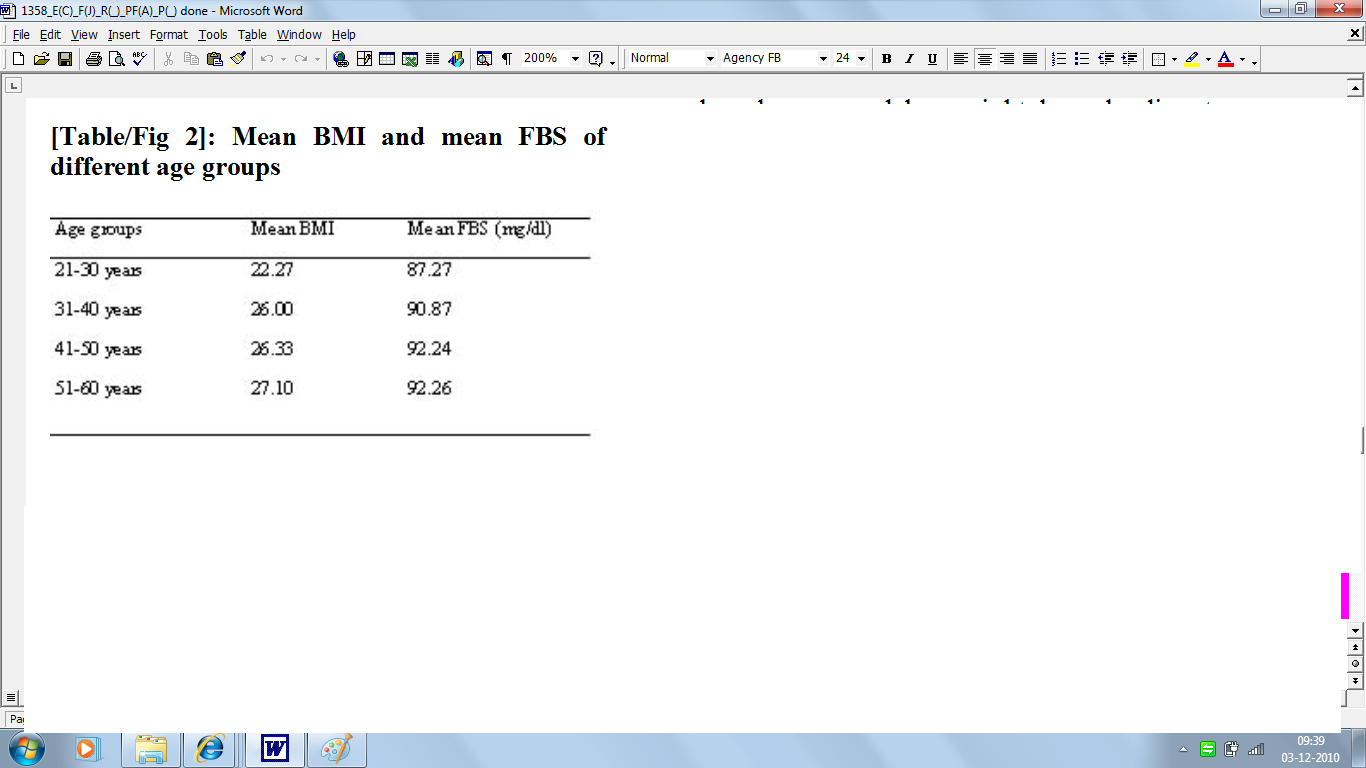1366x768 pixels.
Task: Toggle Show/Hide paragraph marks
Action: click(x=507, y=59)
